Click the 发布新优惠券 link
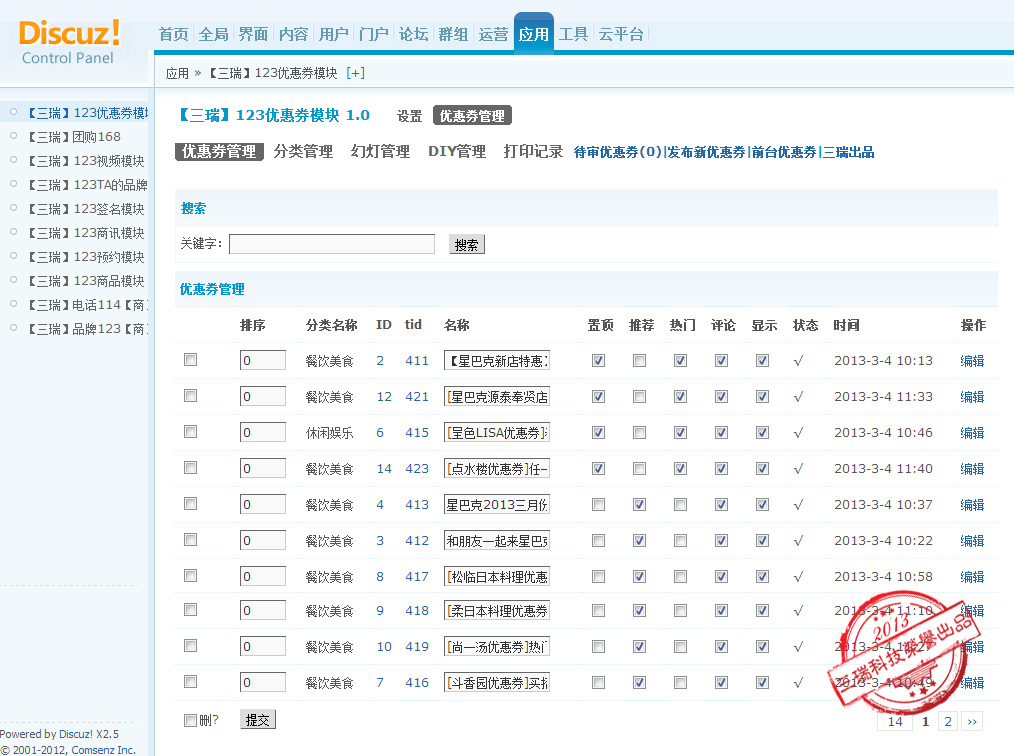Screen dimensions: 1014x756 pyautogui.click(x=707, y=152)
